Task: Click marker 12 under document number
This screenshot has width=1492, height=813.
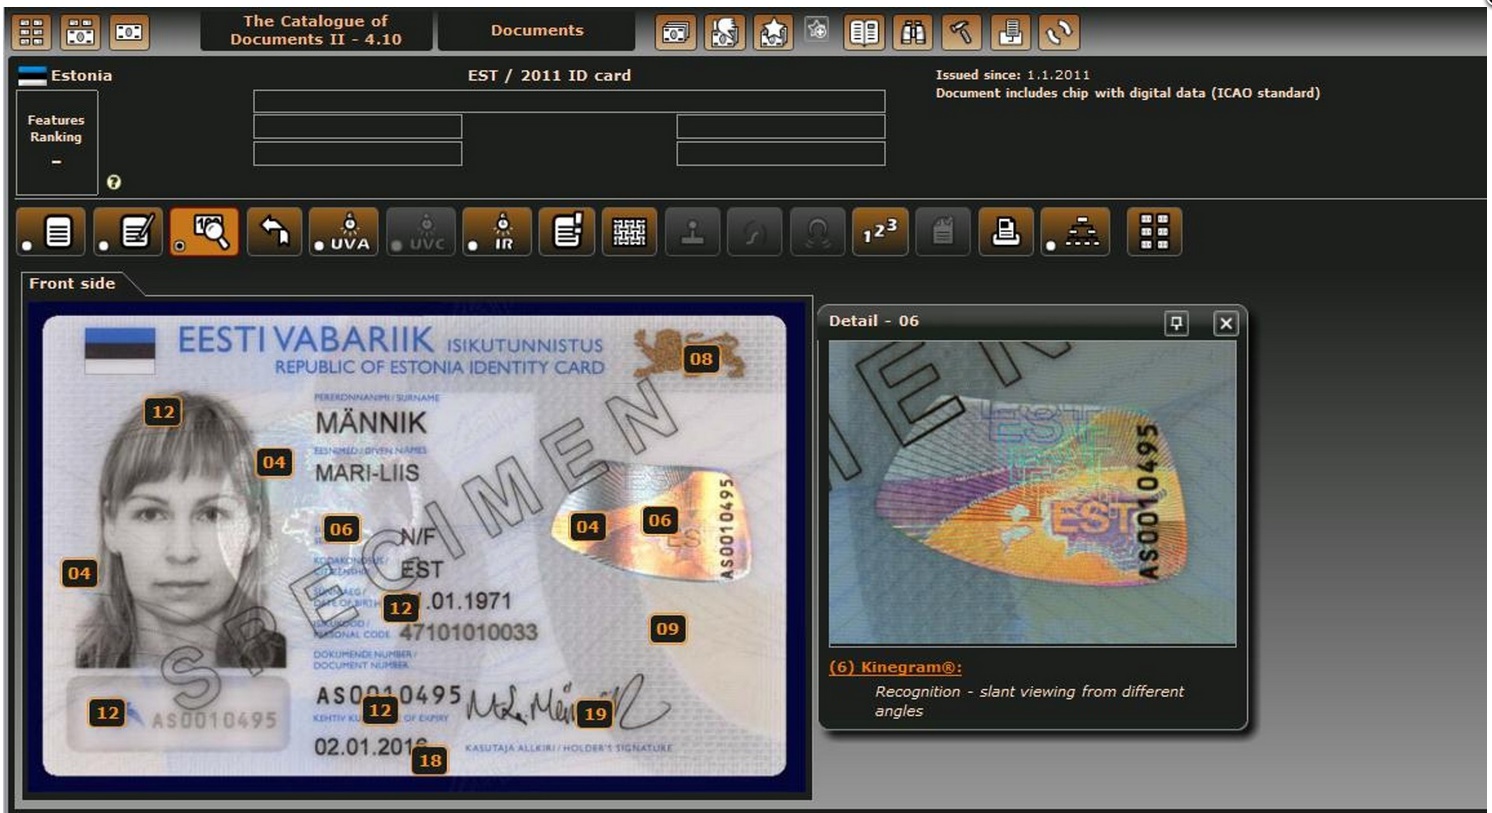Action: point(380,710)
